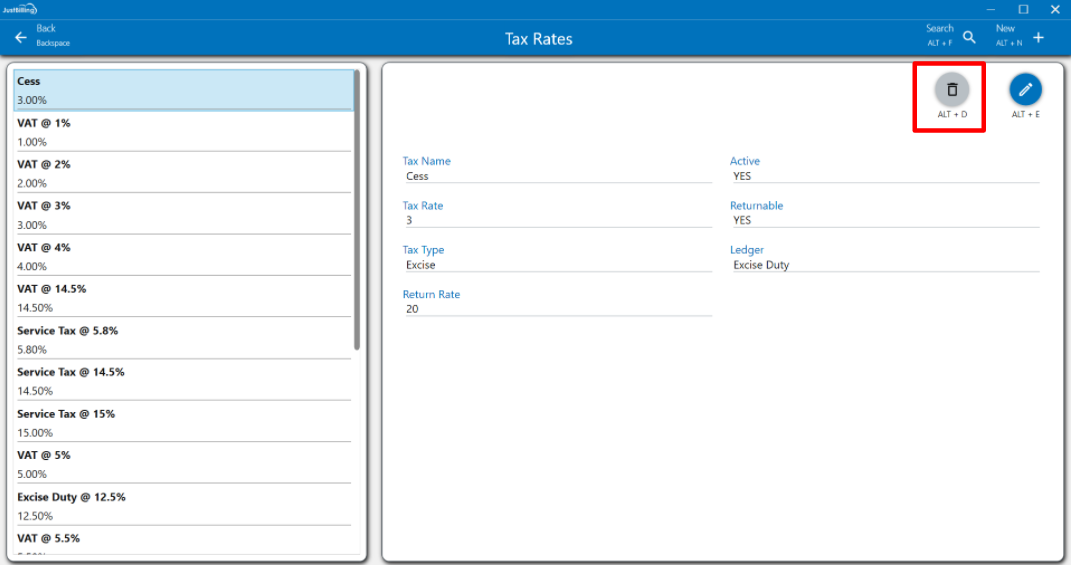Click the tax list vertical scrollbar
The height and width of the screenshot is (567, 1072).
coord(357,210)
